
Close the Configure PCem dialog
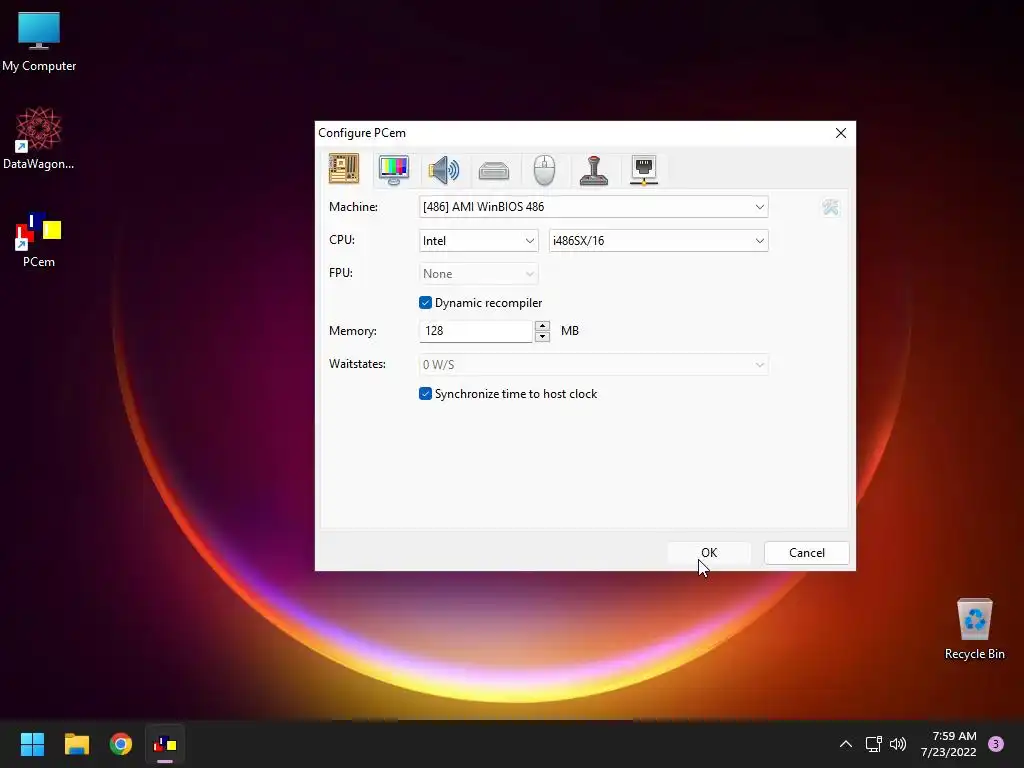[x=840, y=133]
